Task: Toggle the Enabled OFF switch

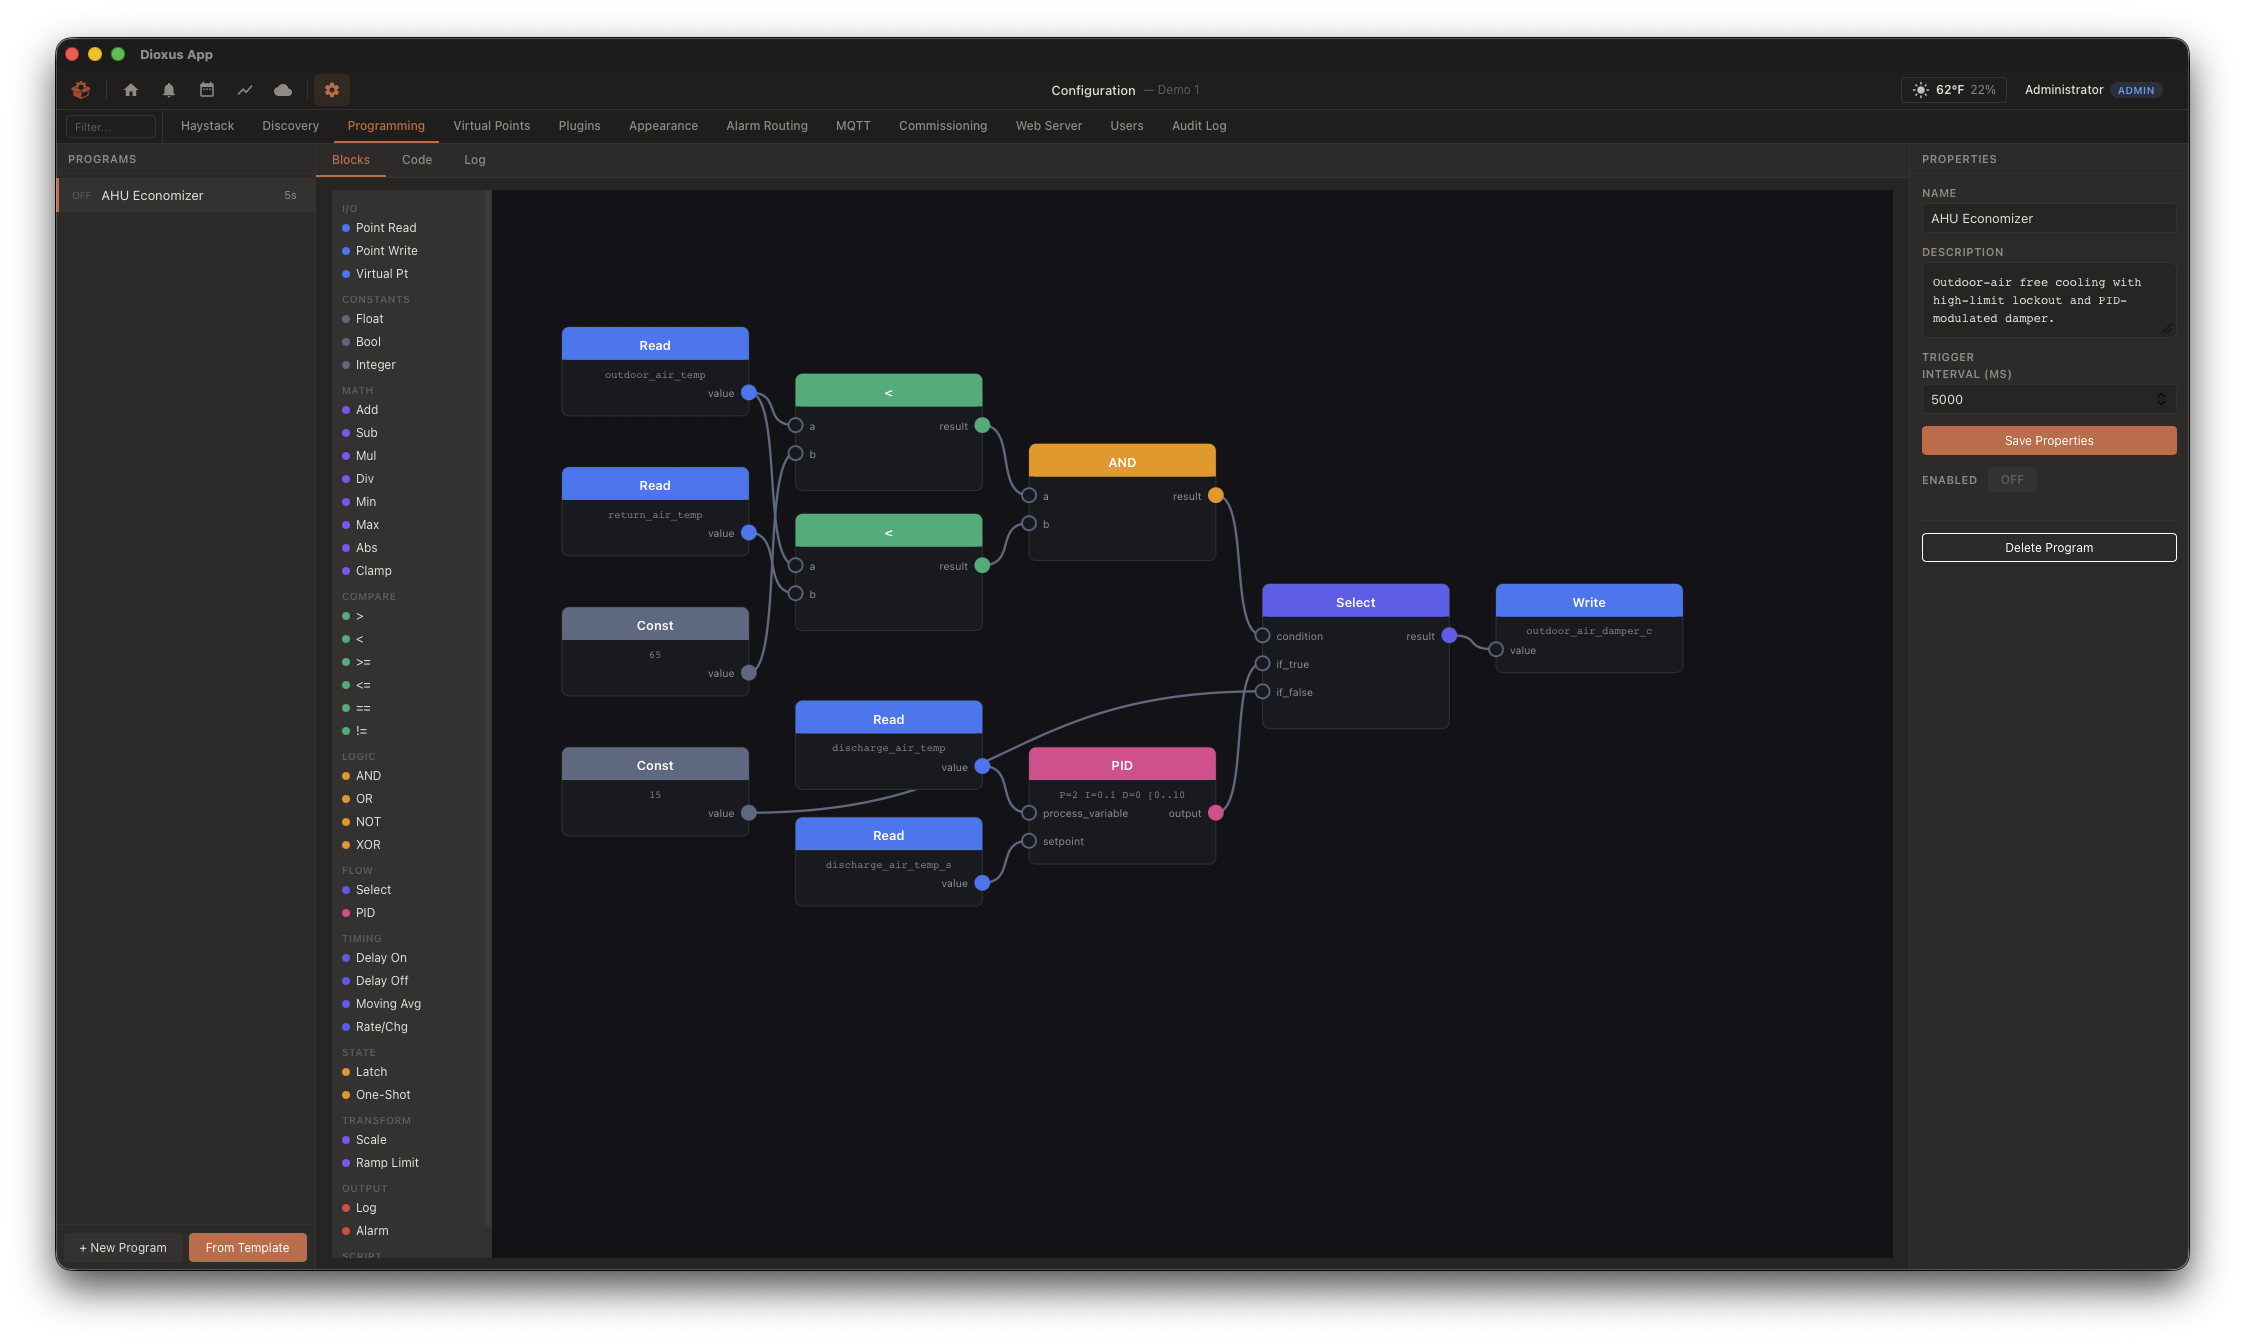Action: pos(2012,480)
